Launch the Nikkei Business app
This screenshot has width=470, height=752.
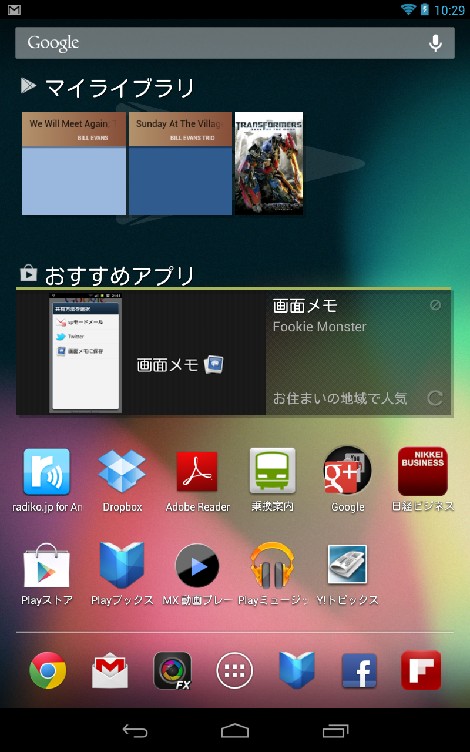pos(423,472)
